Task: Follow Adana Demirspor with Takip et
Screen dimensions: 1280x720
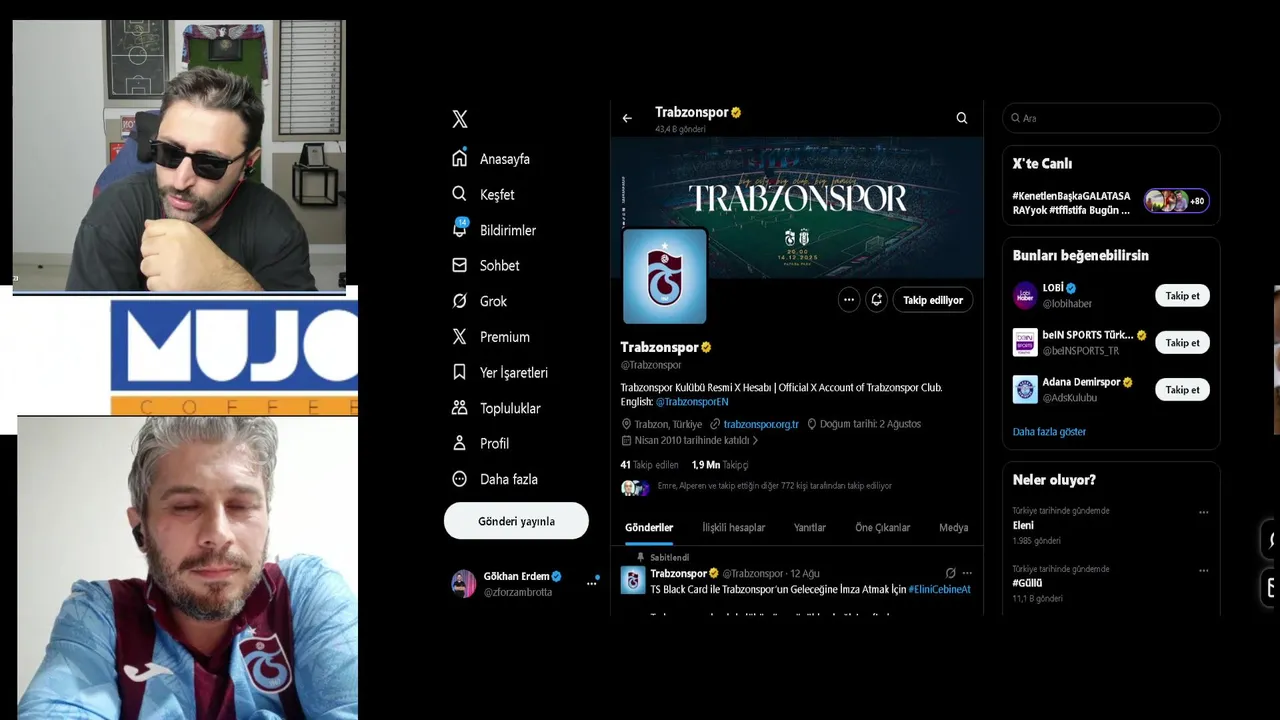Action: 1182,389
